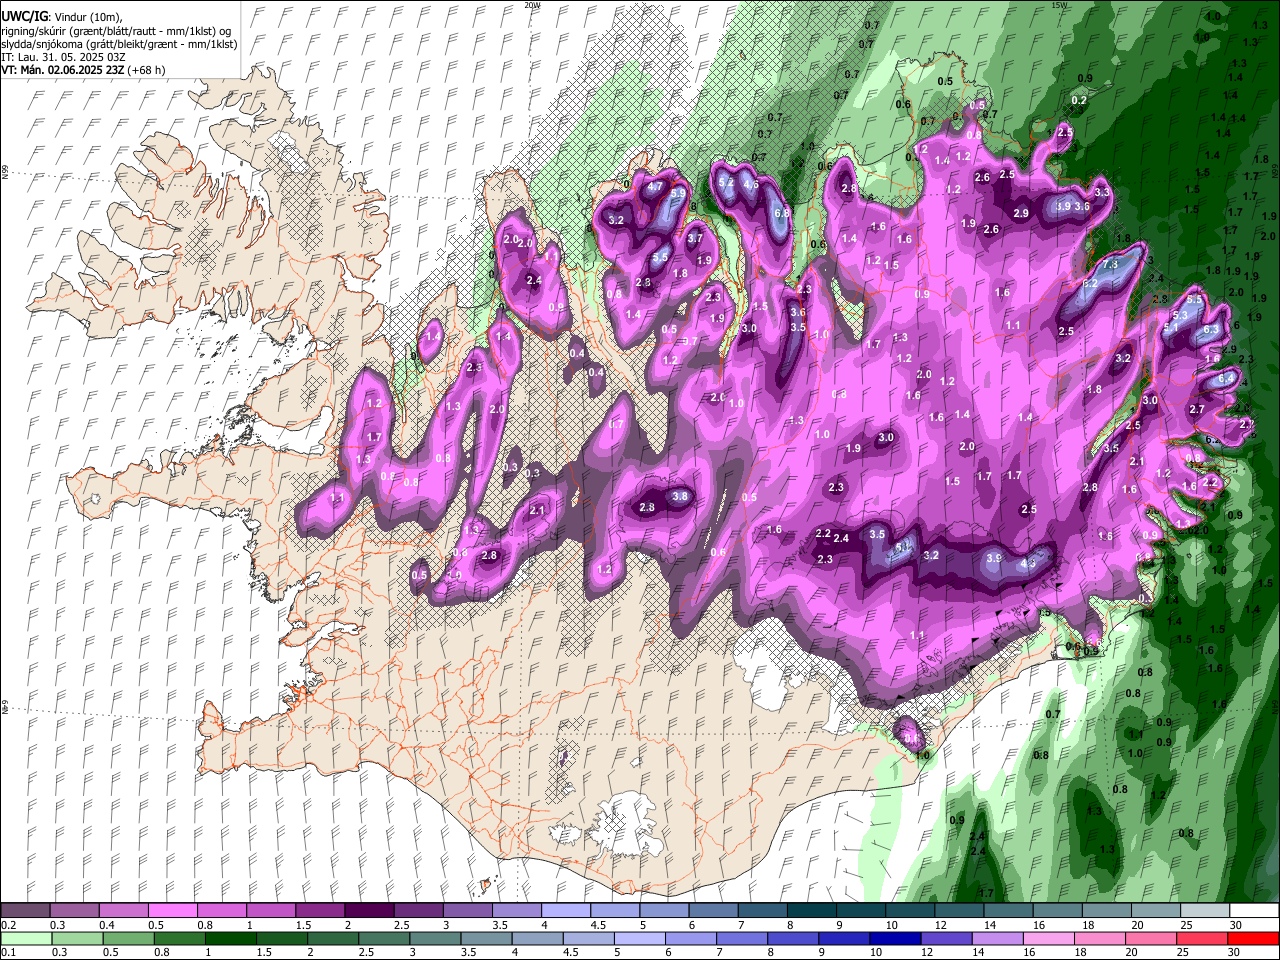Image resolution: width=1280 pixels, height=960 pixels.
Task: Click the '0.1' legend scale label
Action: click(x=8, y=952)
